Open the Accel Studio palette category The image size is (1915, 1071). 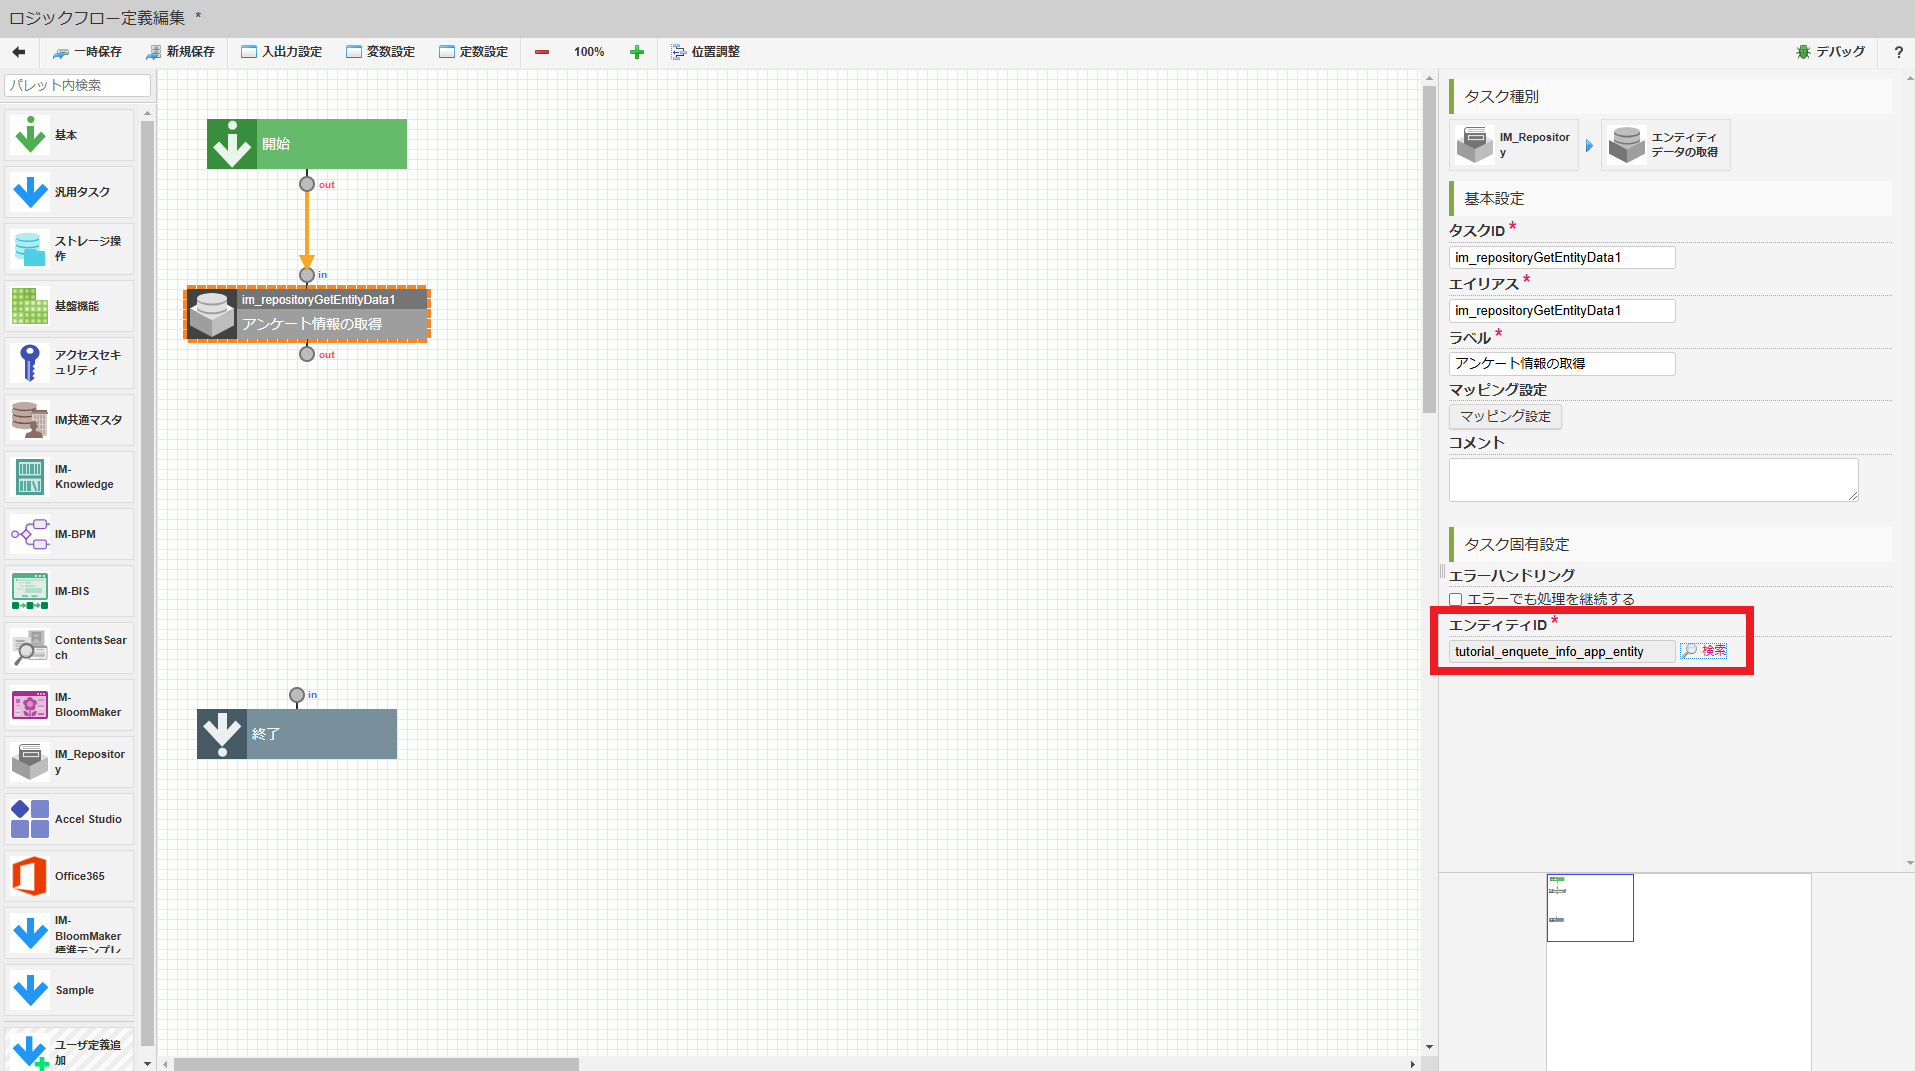[30, 818]
